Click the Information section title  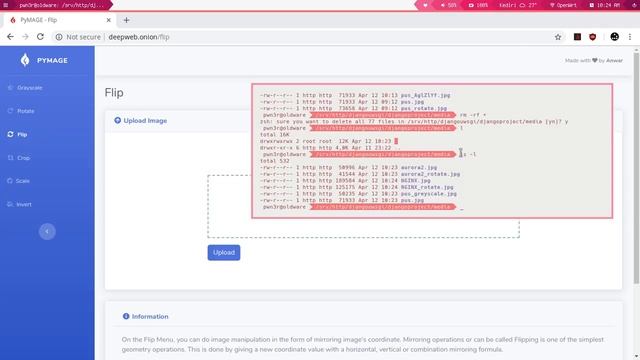click(x=150, y=316)
